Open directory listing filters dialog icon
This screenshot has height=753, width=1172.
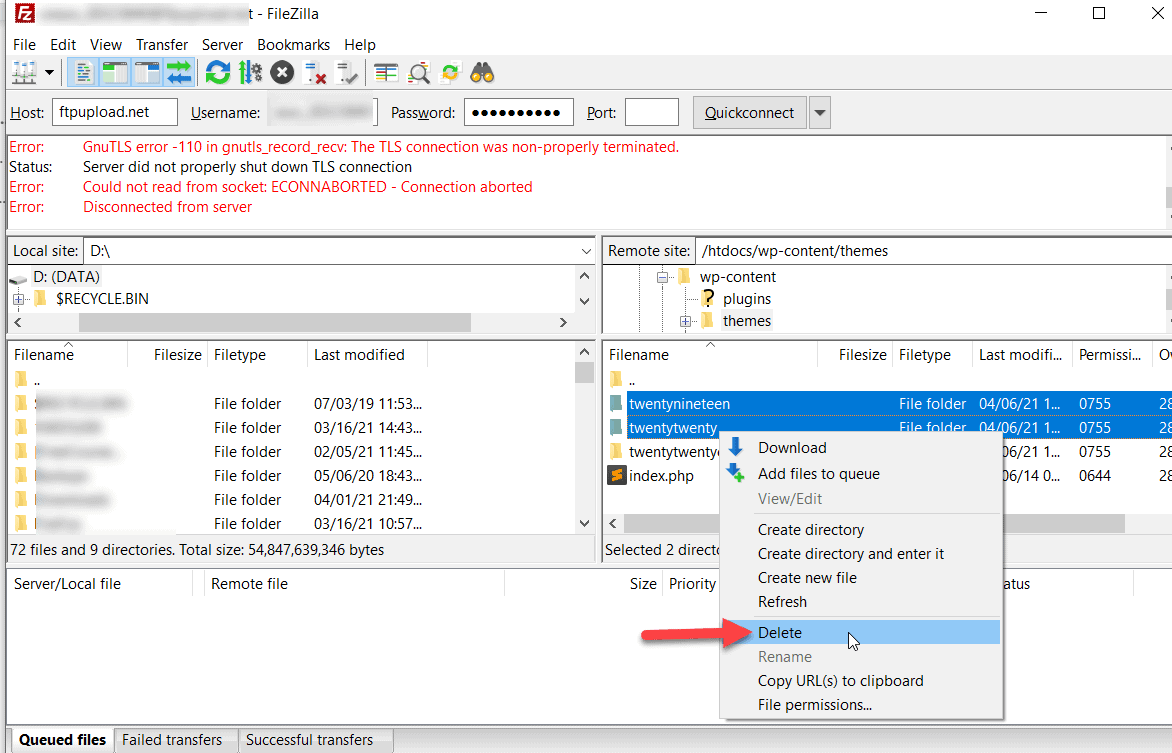386,73
